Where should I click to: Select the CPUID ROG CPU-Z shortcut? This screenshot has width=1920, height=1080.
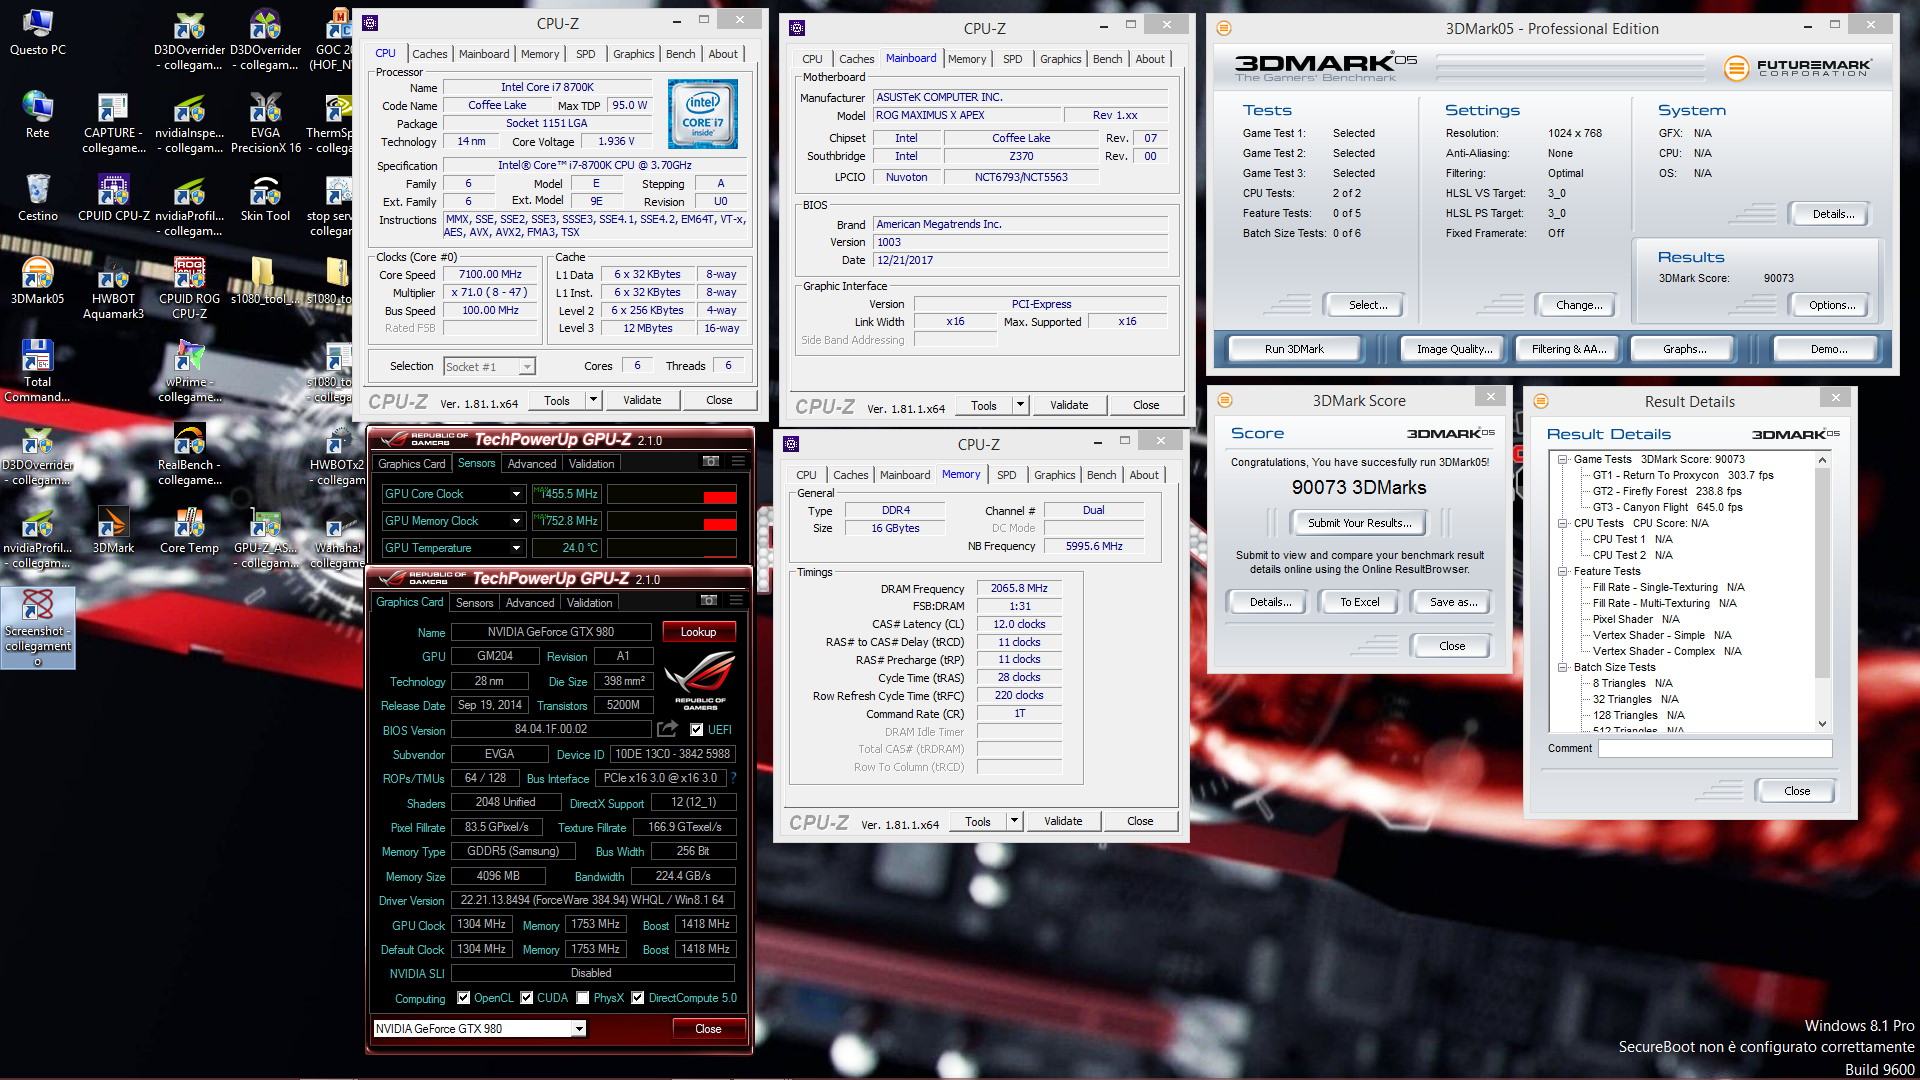point(189,288)
